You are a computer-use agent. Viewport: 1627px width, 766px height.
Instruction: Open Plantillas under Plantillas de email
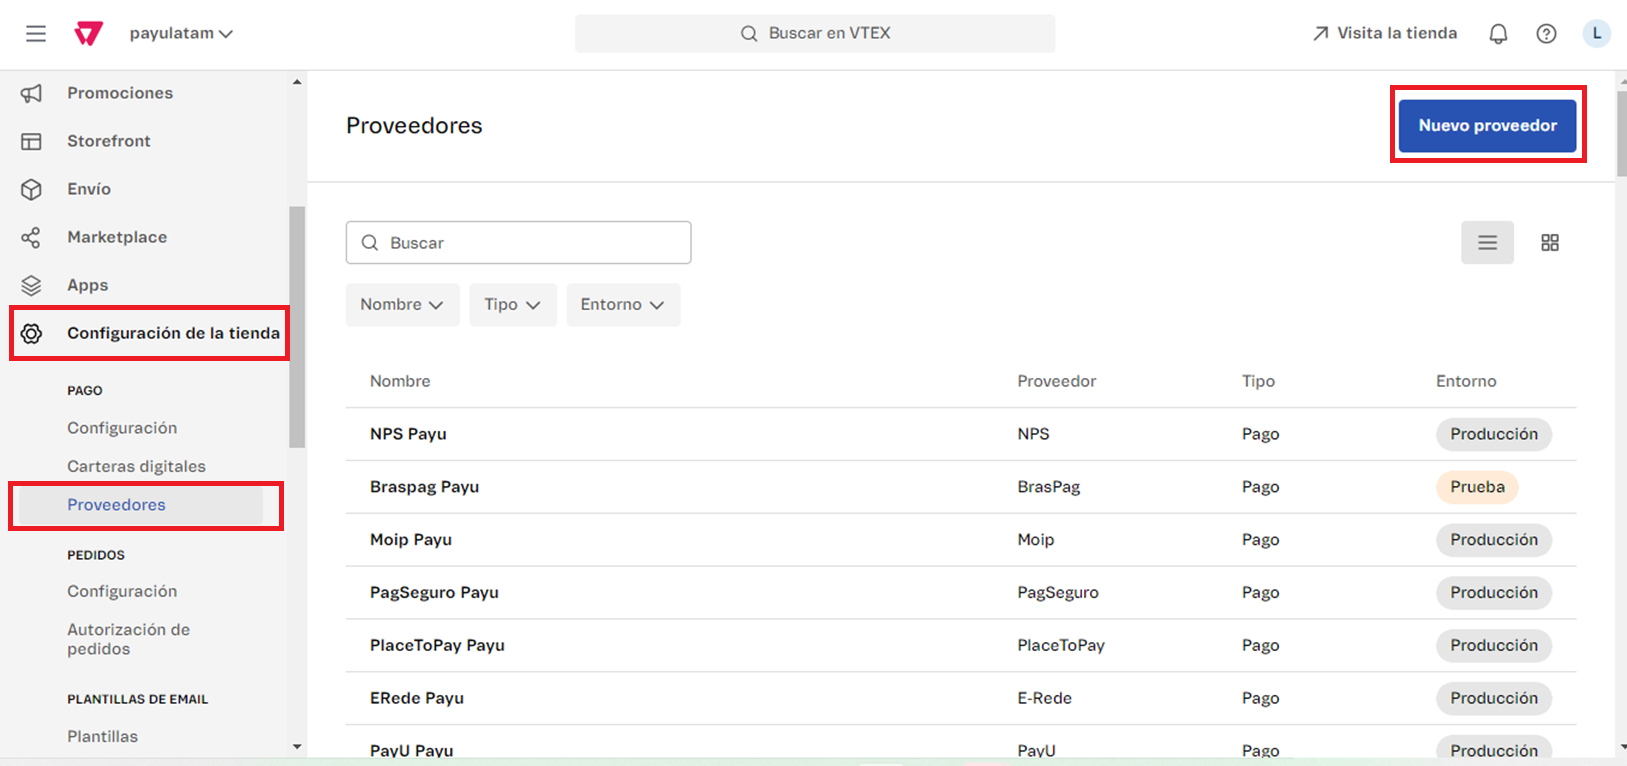click(x=102, y=736)
